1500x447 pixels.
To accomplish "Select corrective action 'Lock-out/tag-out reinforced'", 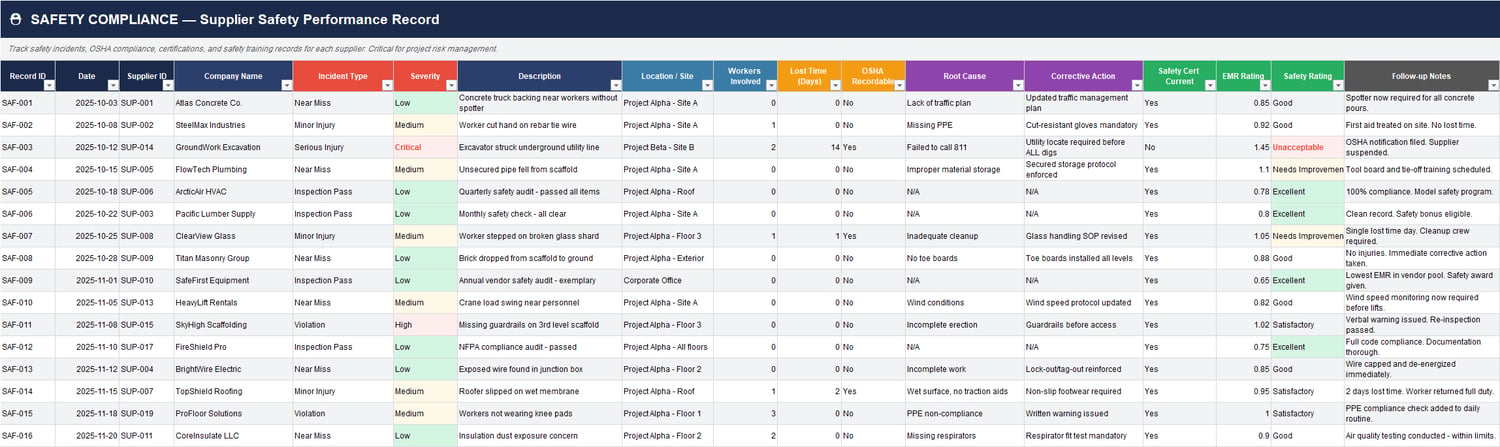I will pos(1084,369).
